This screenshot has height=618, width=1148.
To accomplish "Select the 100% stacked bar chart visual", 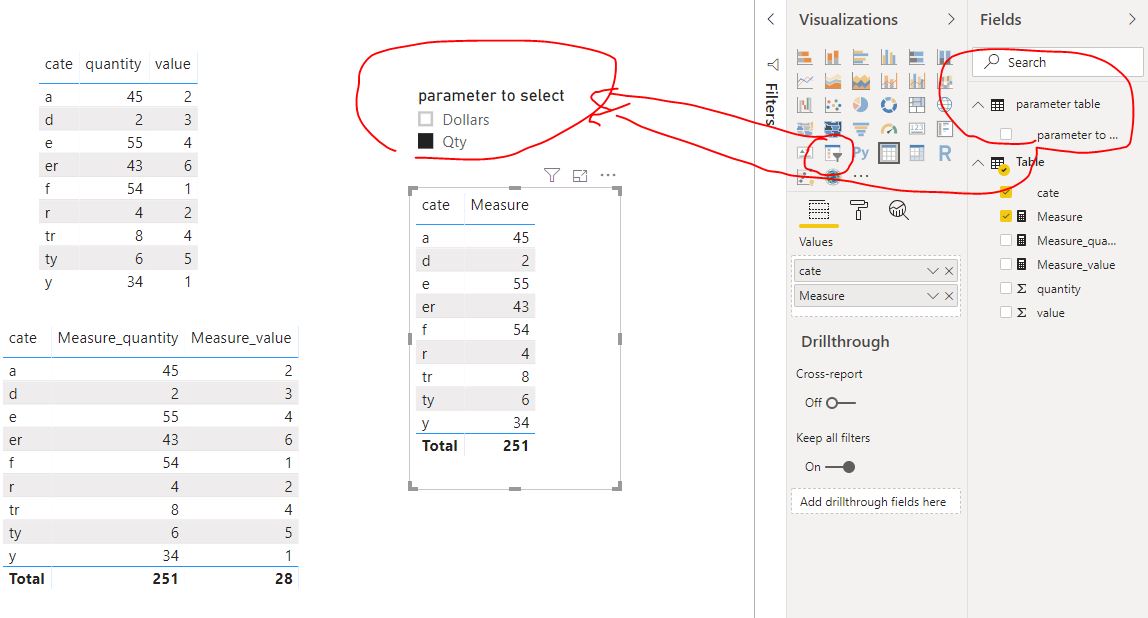I will click(917, 57).
